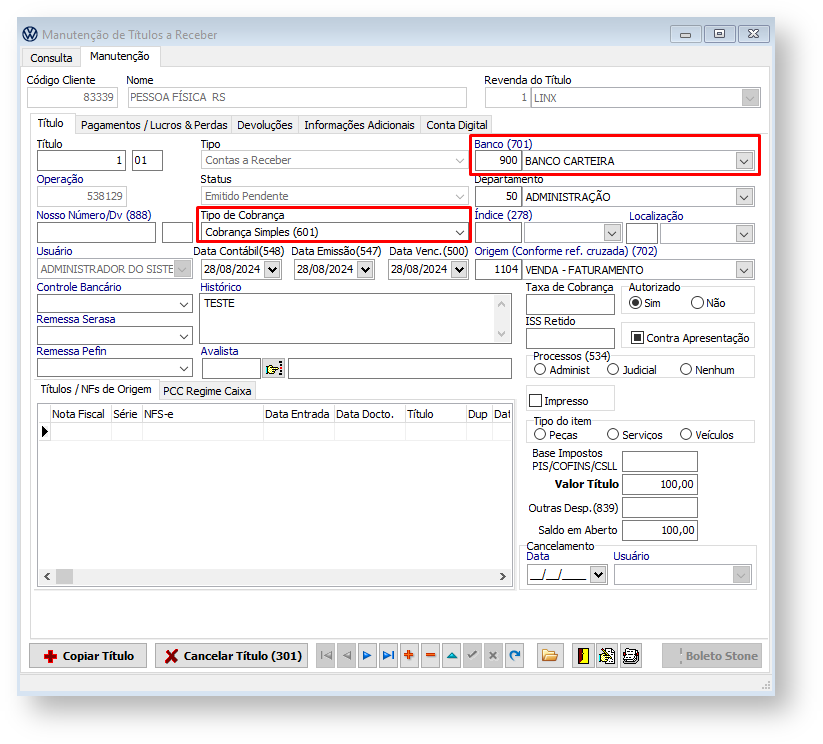823x744 pixels.
Task: Open Informações Adicionais tab
Action: pos(359,125)
